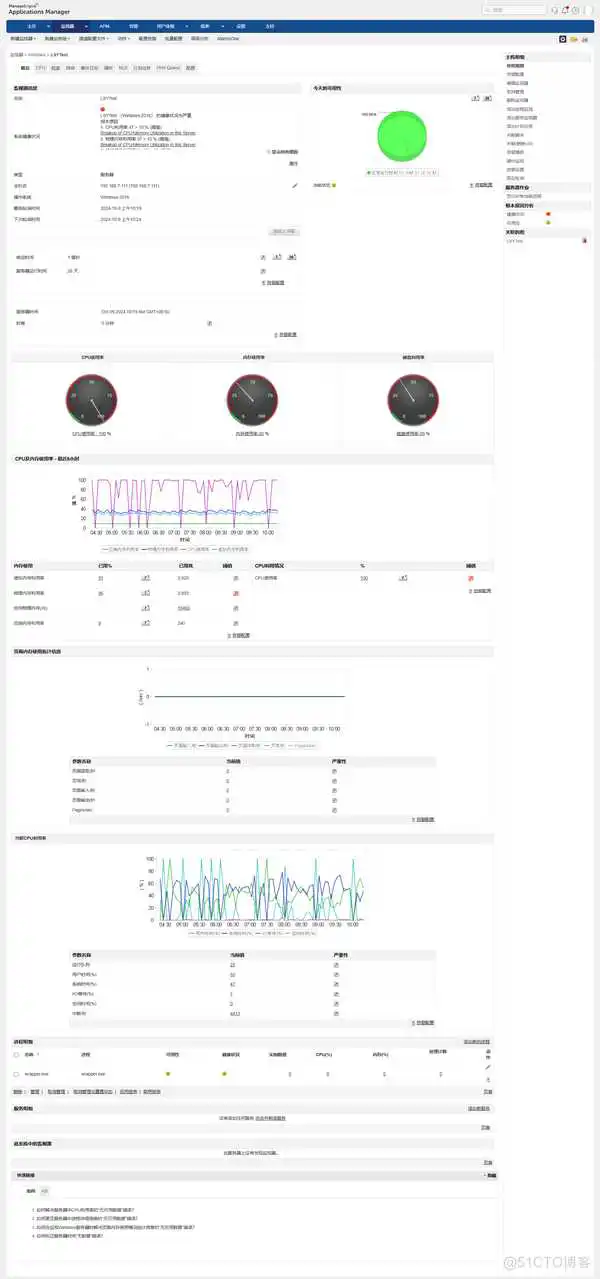Click the 添加新的进程 link above process table

(x=478, y=1042)
